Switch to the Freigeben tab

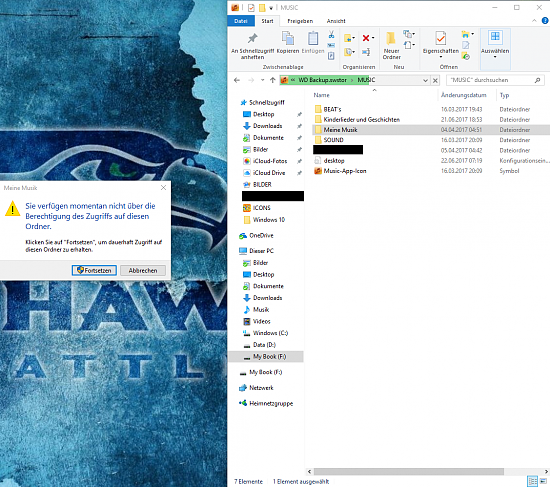tap(300, 21)
